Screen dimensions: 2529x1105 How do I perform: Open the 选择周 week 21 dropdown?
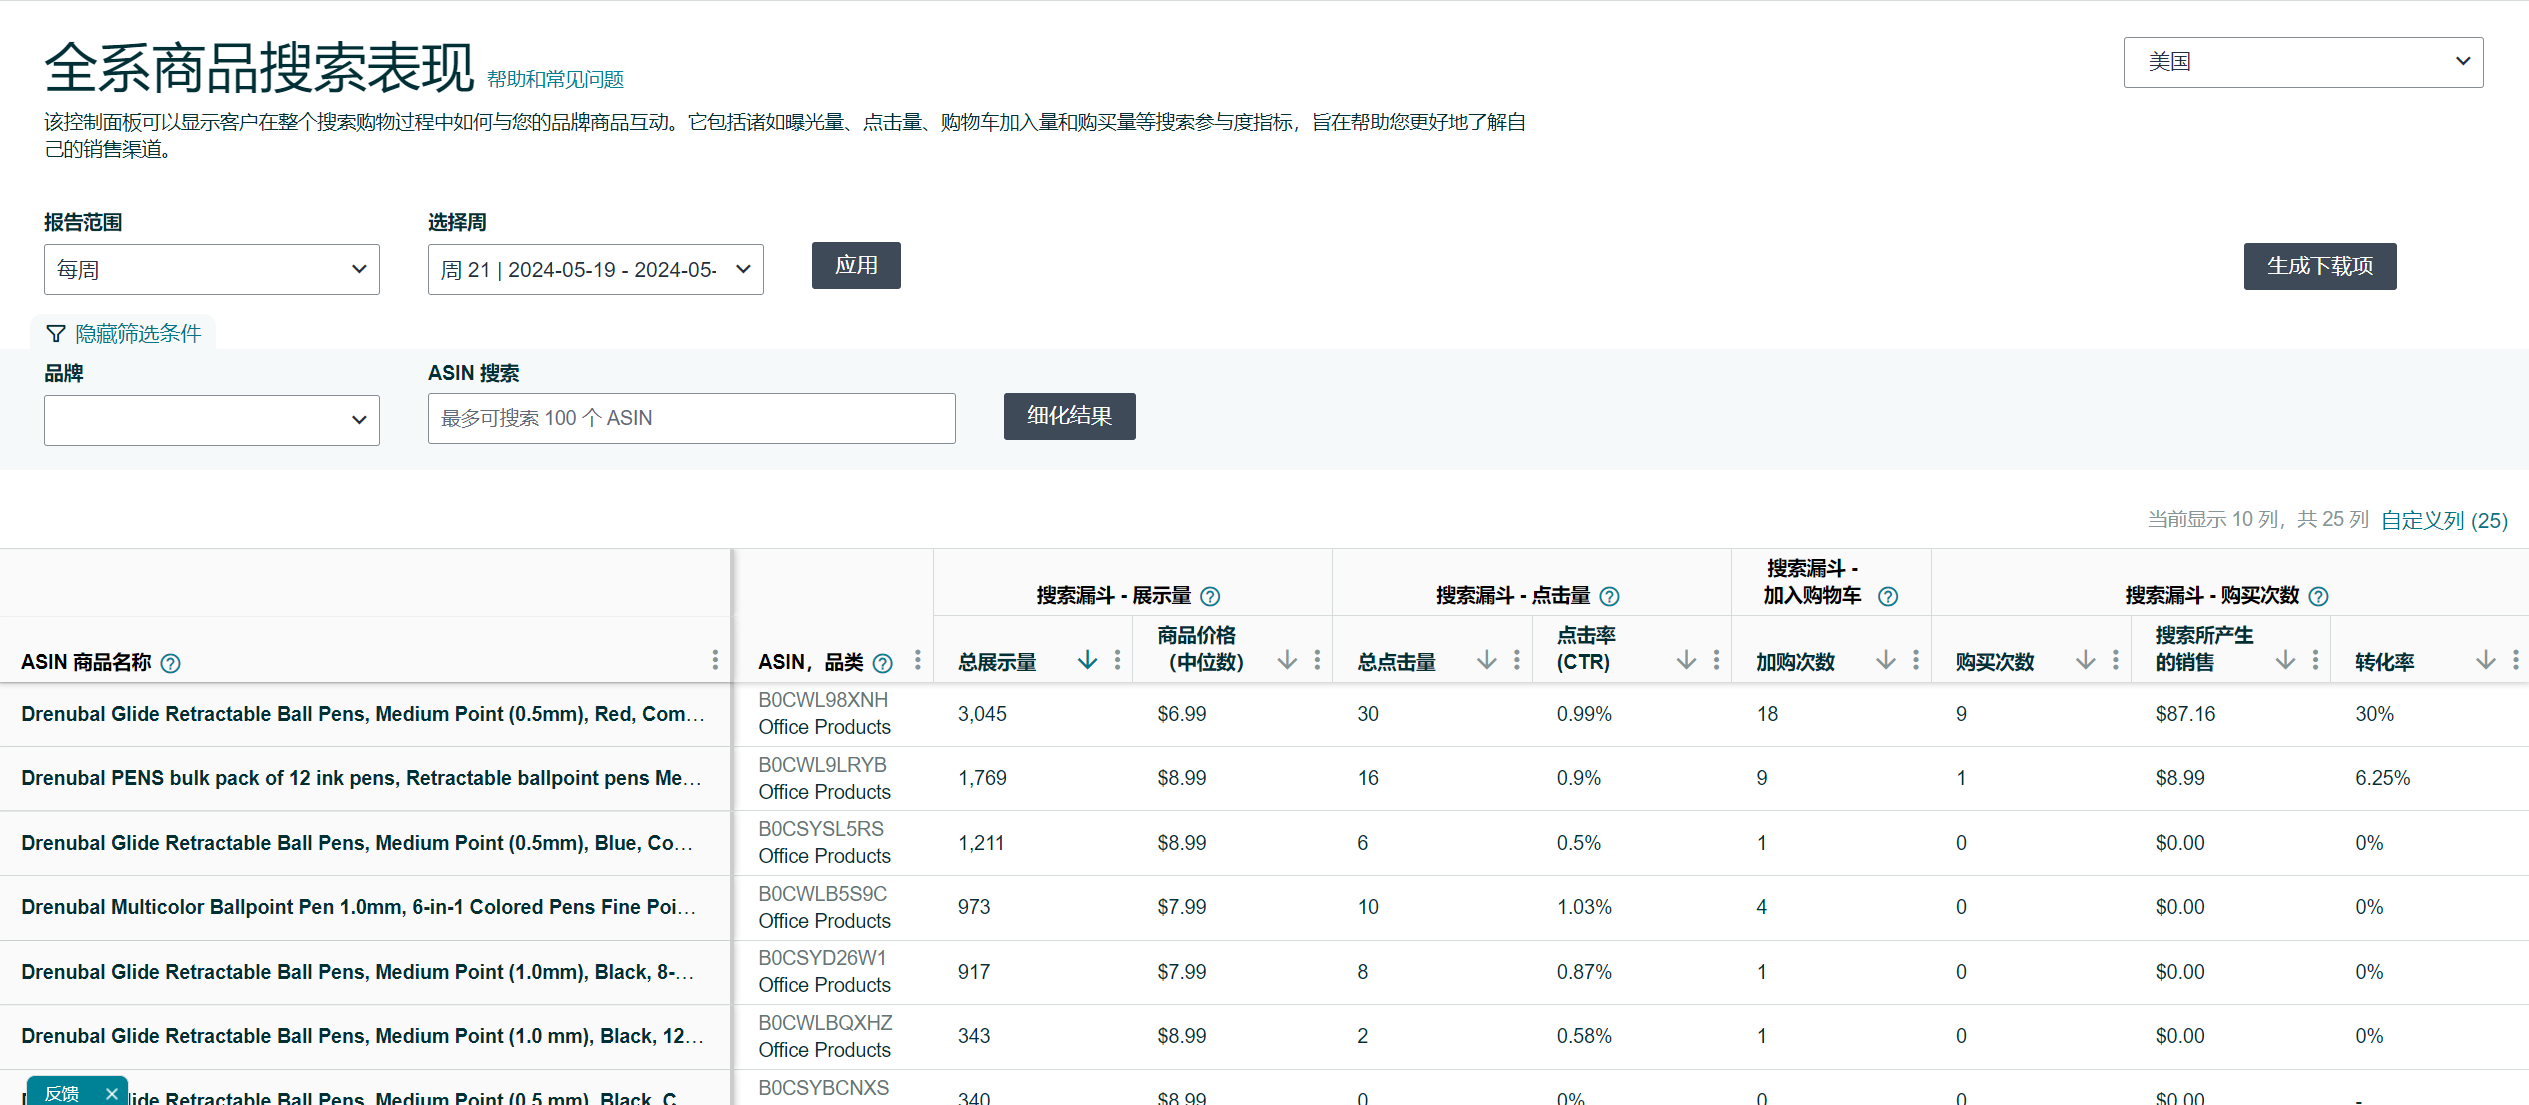pyautogui.click(x=596, y=269)
